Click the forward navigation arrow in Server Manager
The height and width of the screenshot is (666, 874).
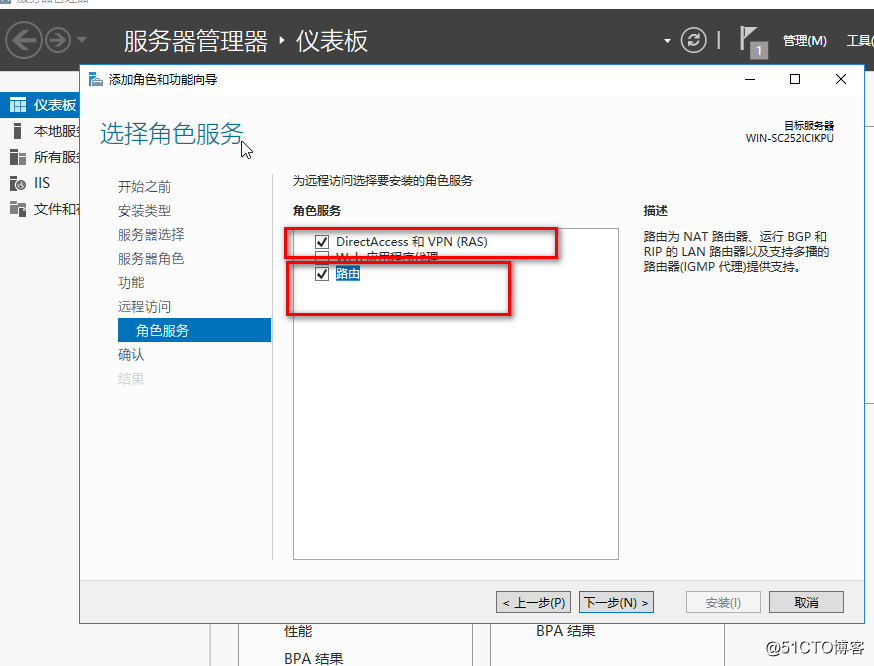(57, 40)
